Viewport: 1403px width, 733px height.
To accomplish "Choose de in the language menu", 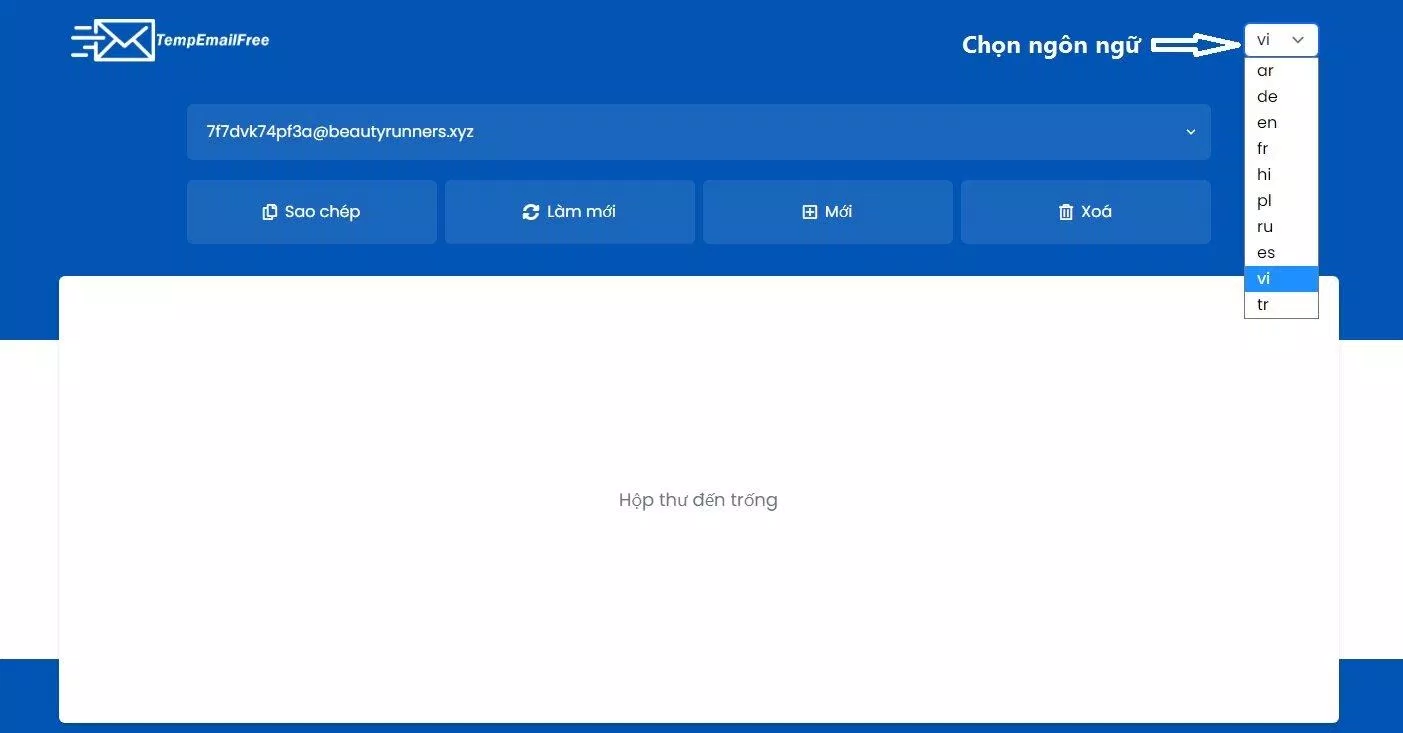I will [x=1266, y=96].
